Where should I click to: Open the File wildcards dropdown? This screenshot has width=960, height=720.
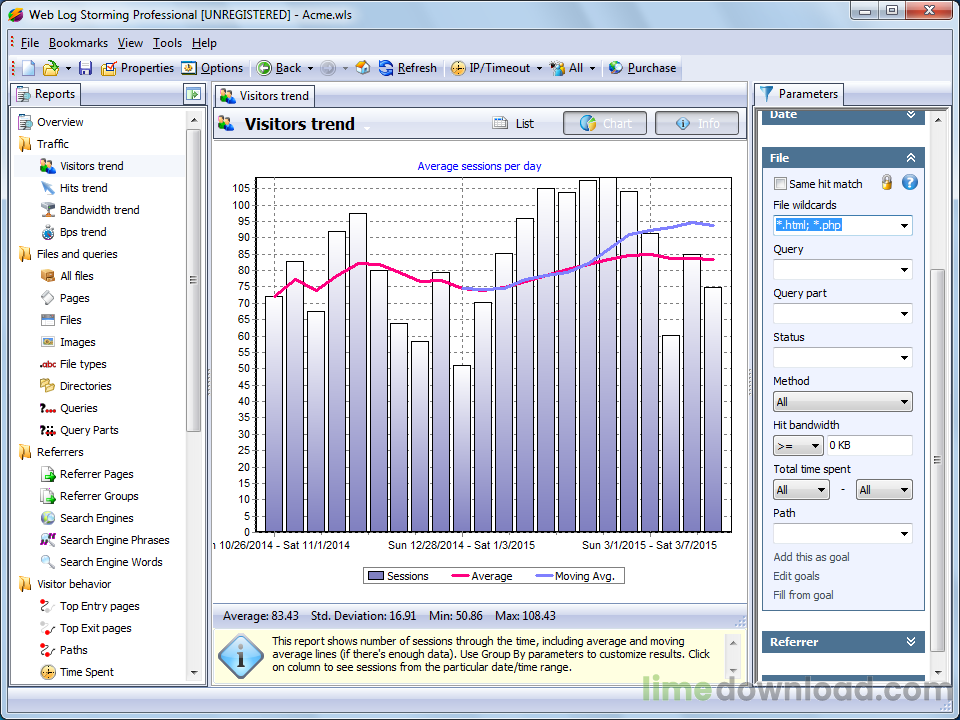coord(905,226)
